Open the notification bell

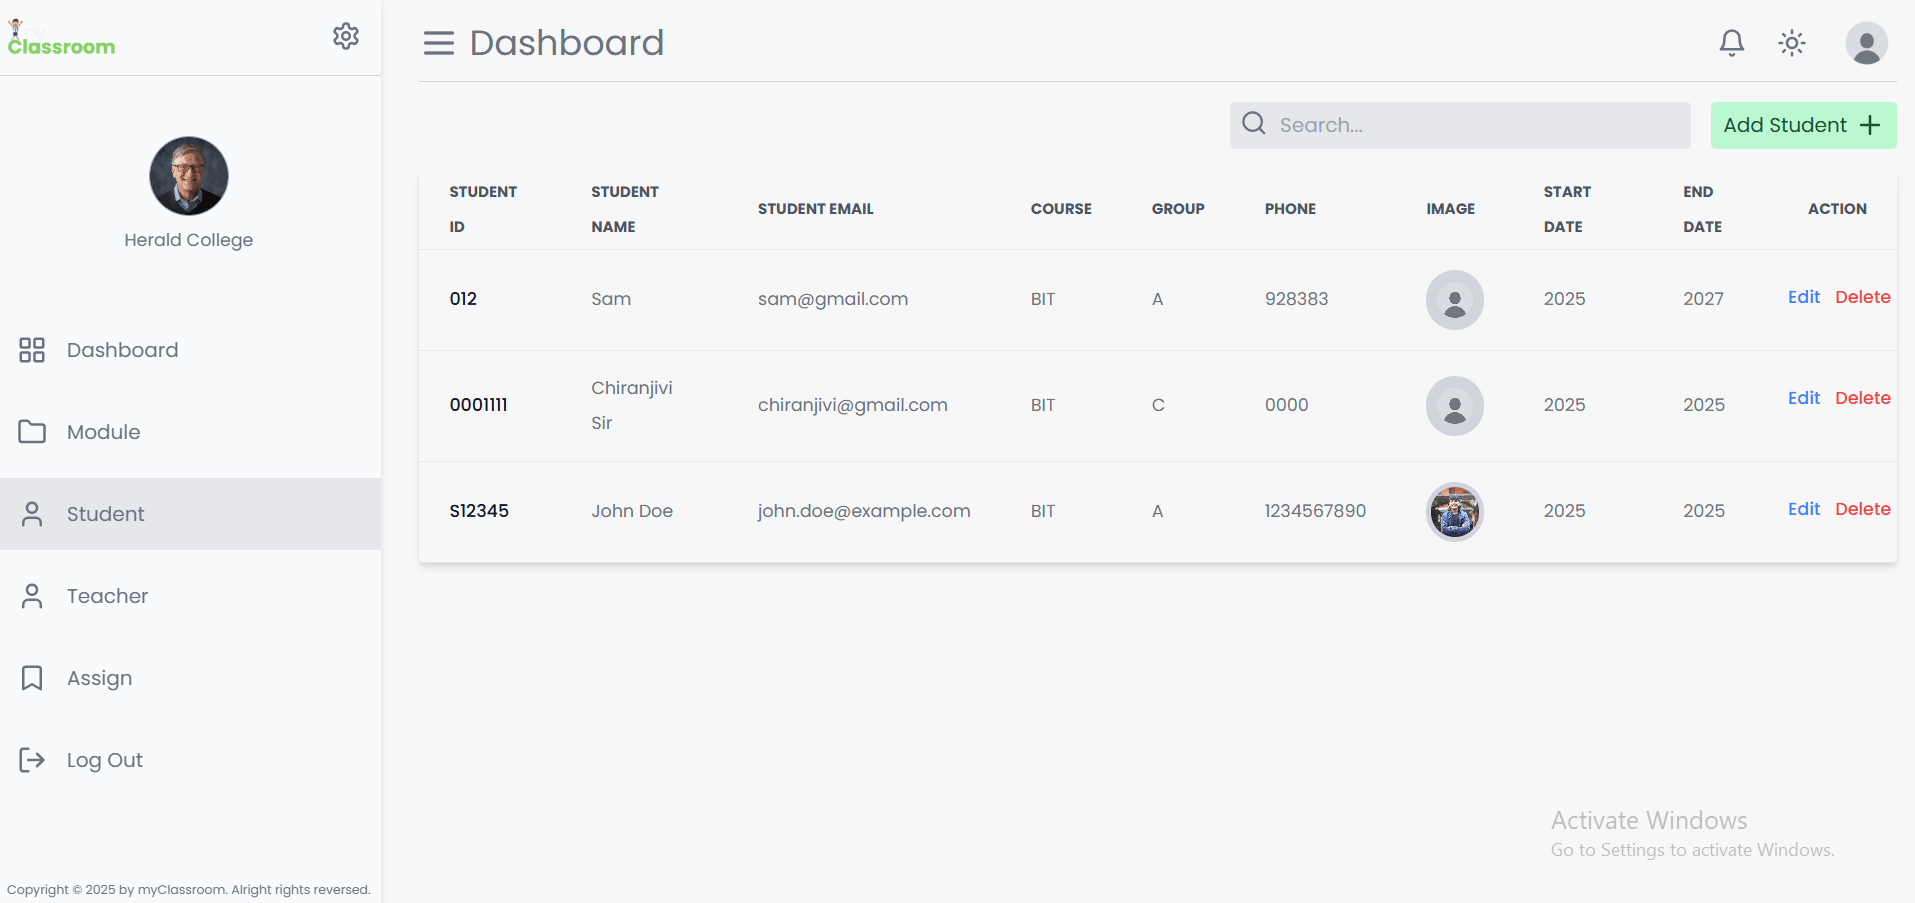[1731, 42]
